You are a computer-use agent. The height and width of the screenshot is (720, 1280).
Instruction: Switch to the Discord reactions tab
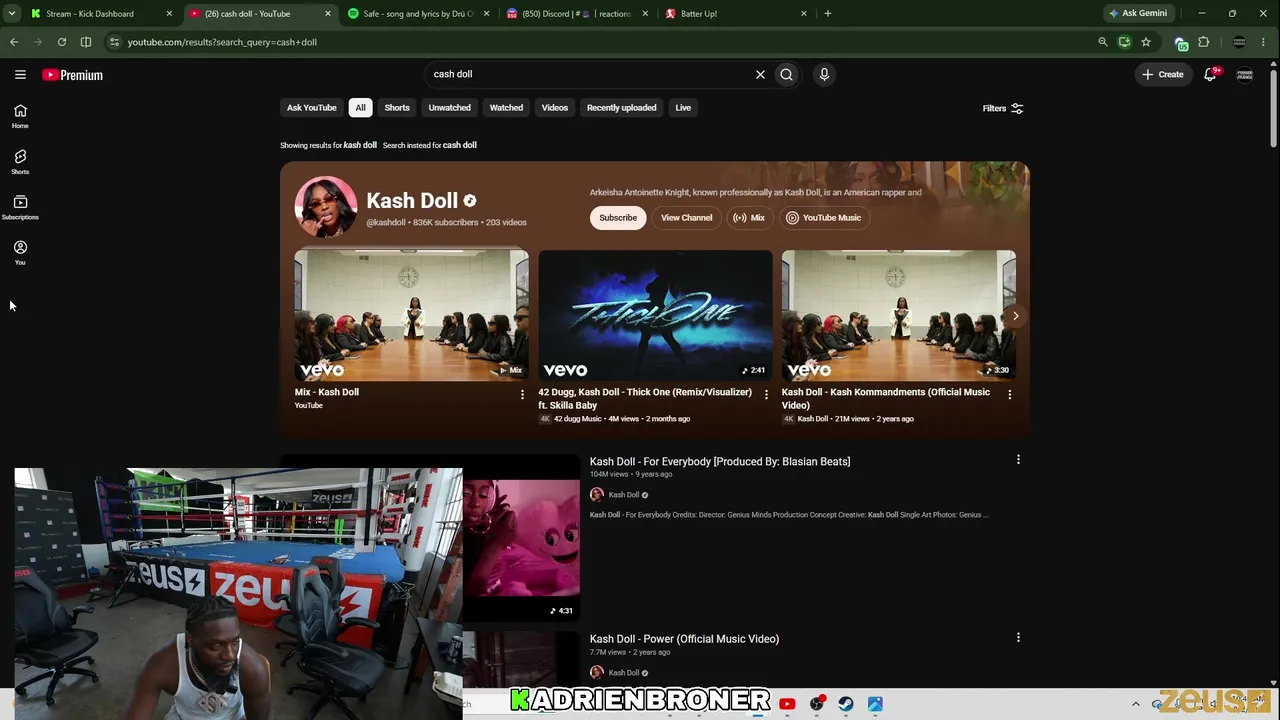point(575,13)
